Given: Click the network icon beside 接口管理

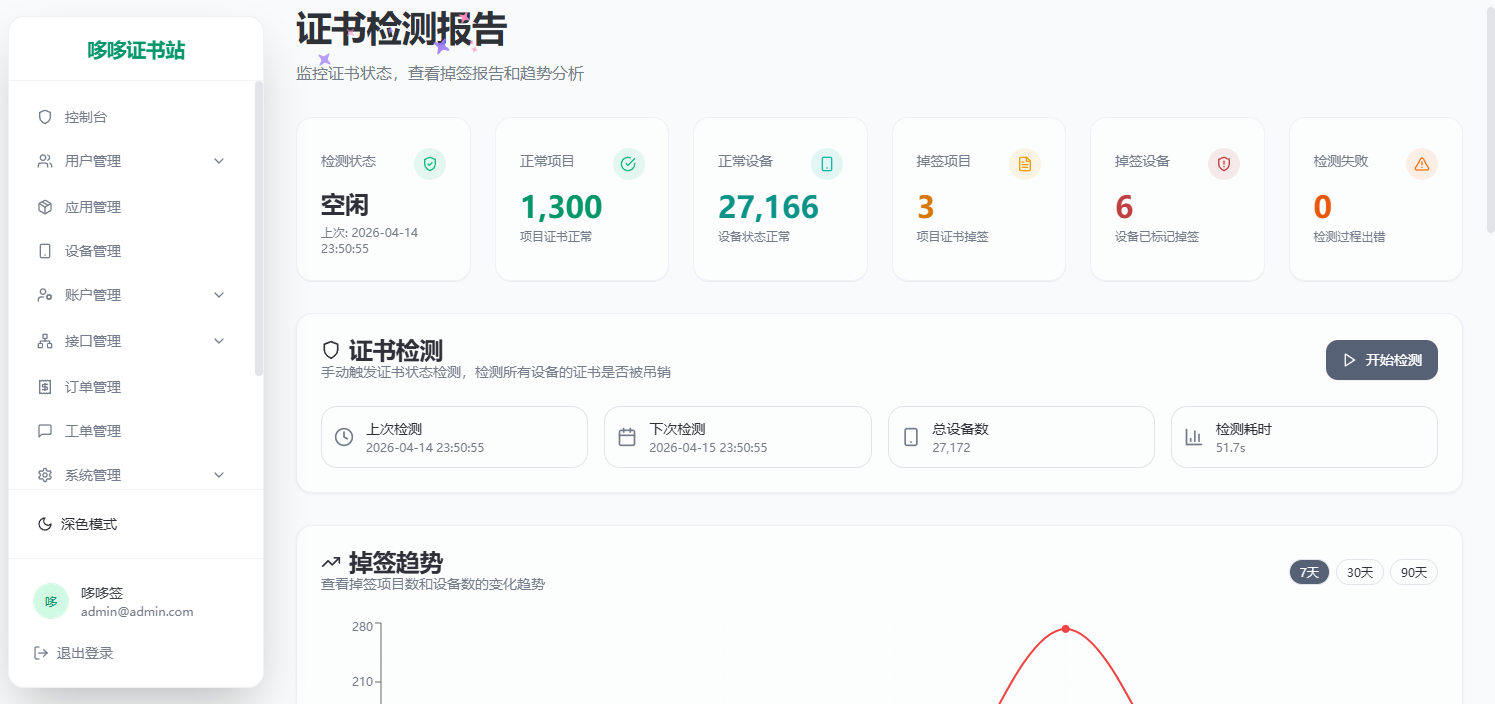Looking at the screenshot, I should point(44,341).
